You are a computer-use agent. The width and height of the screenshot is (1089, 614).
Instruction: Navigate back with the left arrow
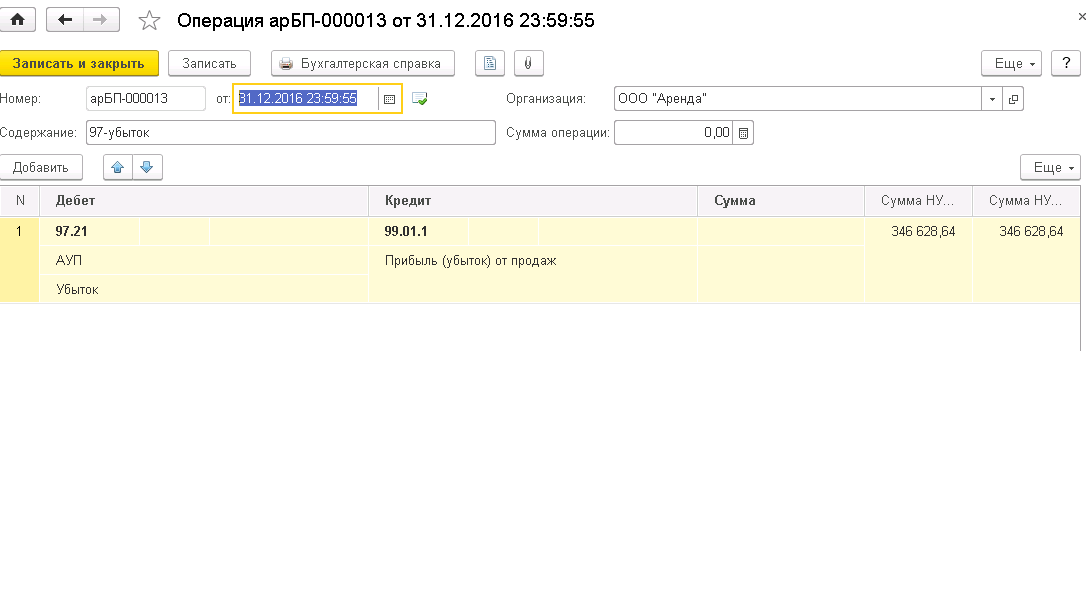click(66, 19)
